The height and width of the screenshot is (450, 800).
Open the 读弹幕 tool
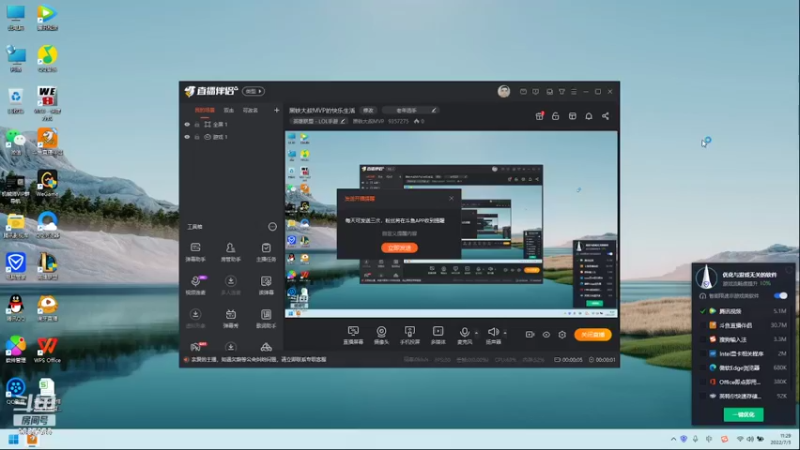pyautogui.click(x=266, y=285)
